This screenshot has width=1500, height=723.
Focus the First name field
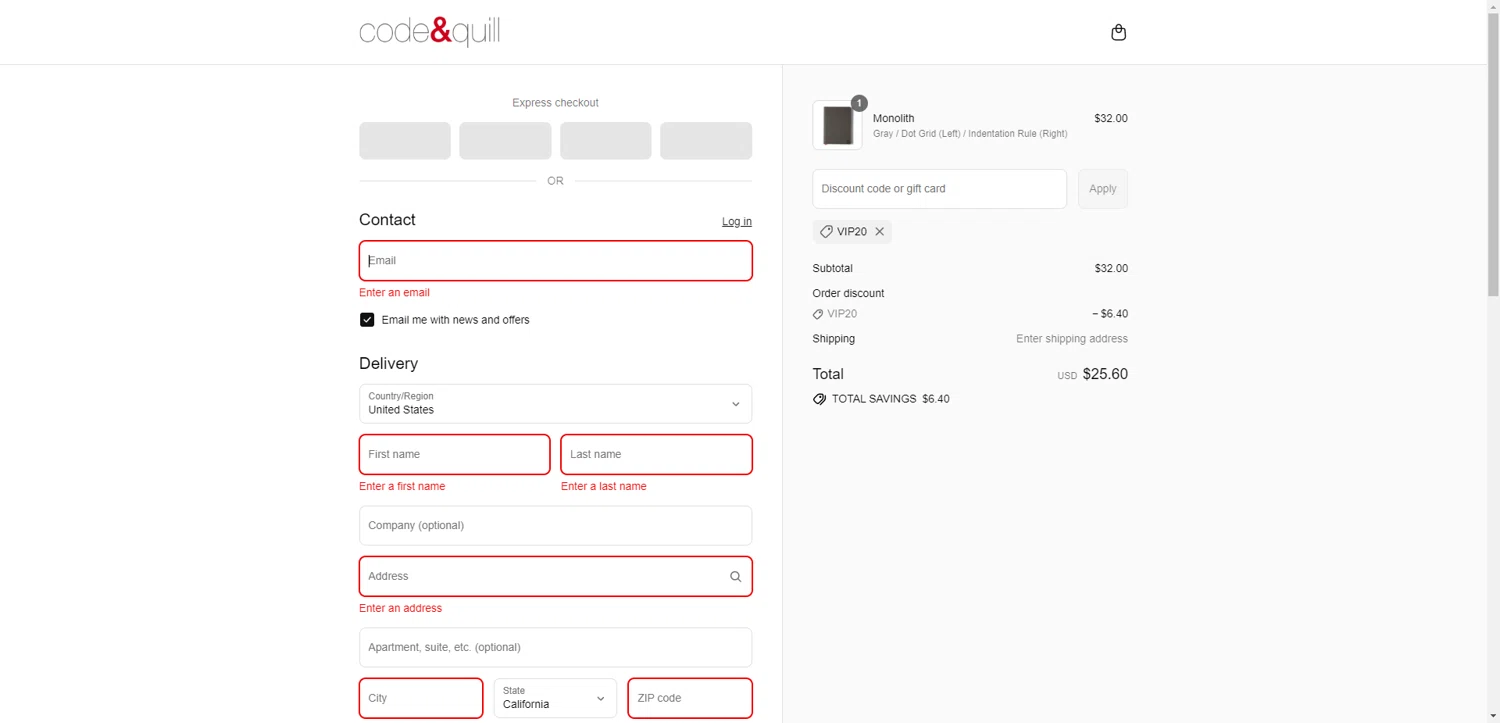tap(455, 454)
